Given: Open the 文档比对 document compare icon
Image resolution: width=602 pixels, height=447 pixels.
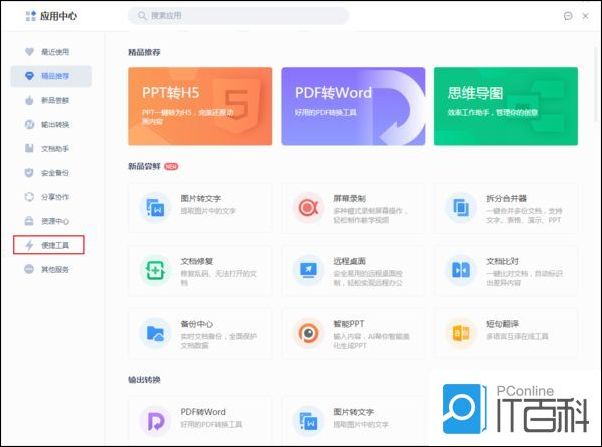Looking at the screenshot, I should coord(461,270).
